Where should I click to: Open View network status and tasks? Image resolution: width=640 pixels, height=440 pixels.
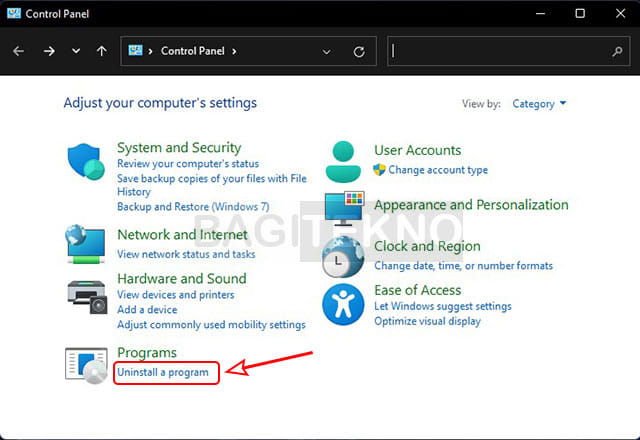coord(186,254)
